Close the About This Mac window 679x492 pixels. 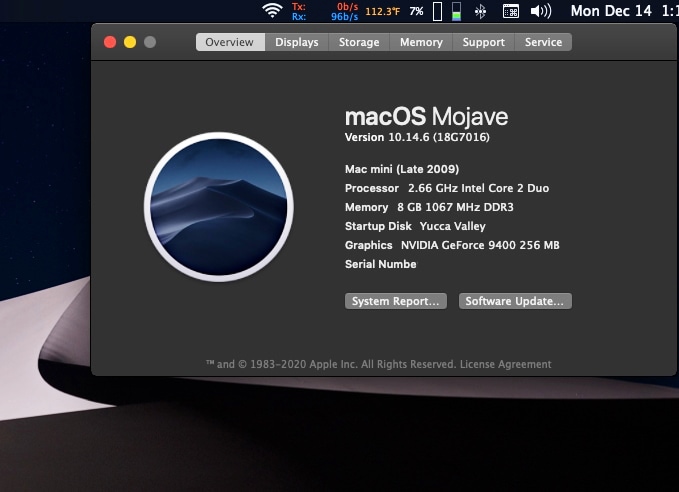tap(110, 42)
